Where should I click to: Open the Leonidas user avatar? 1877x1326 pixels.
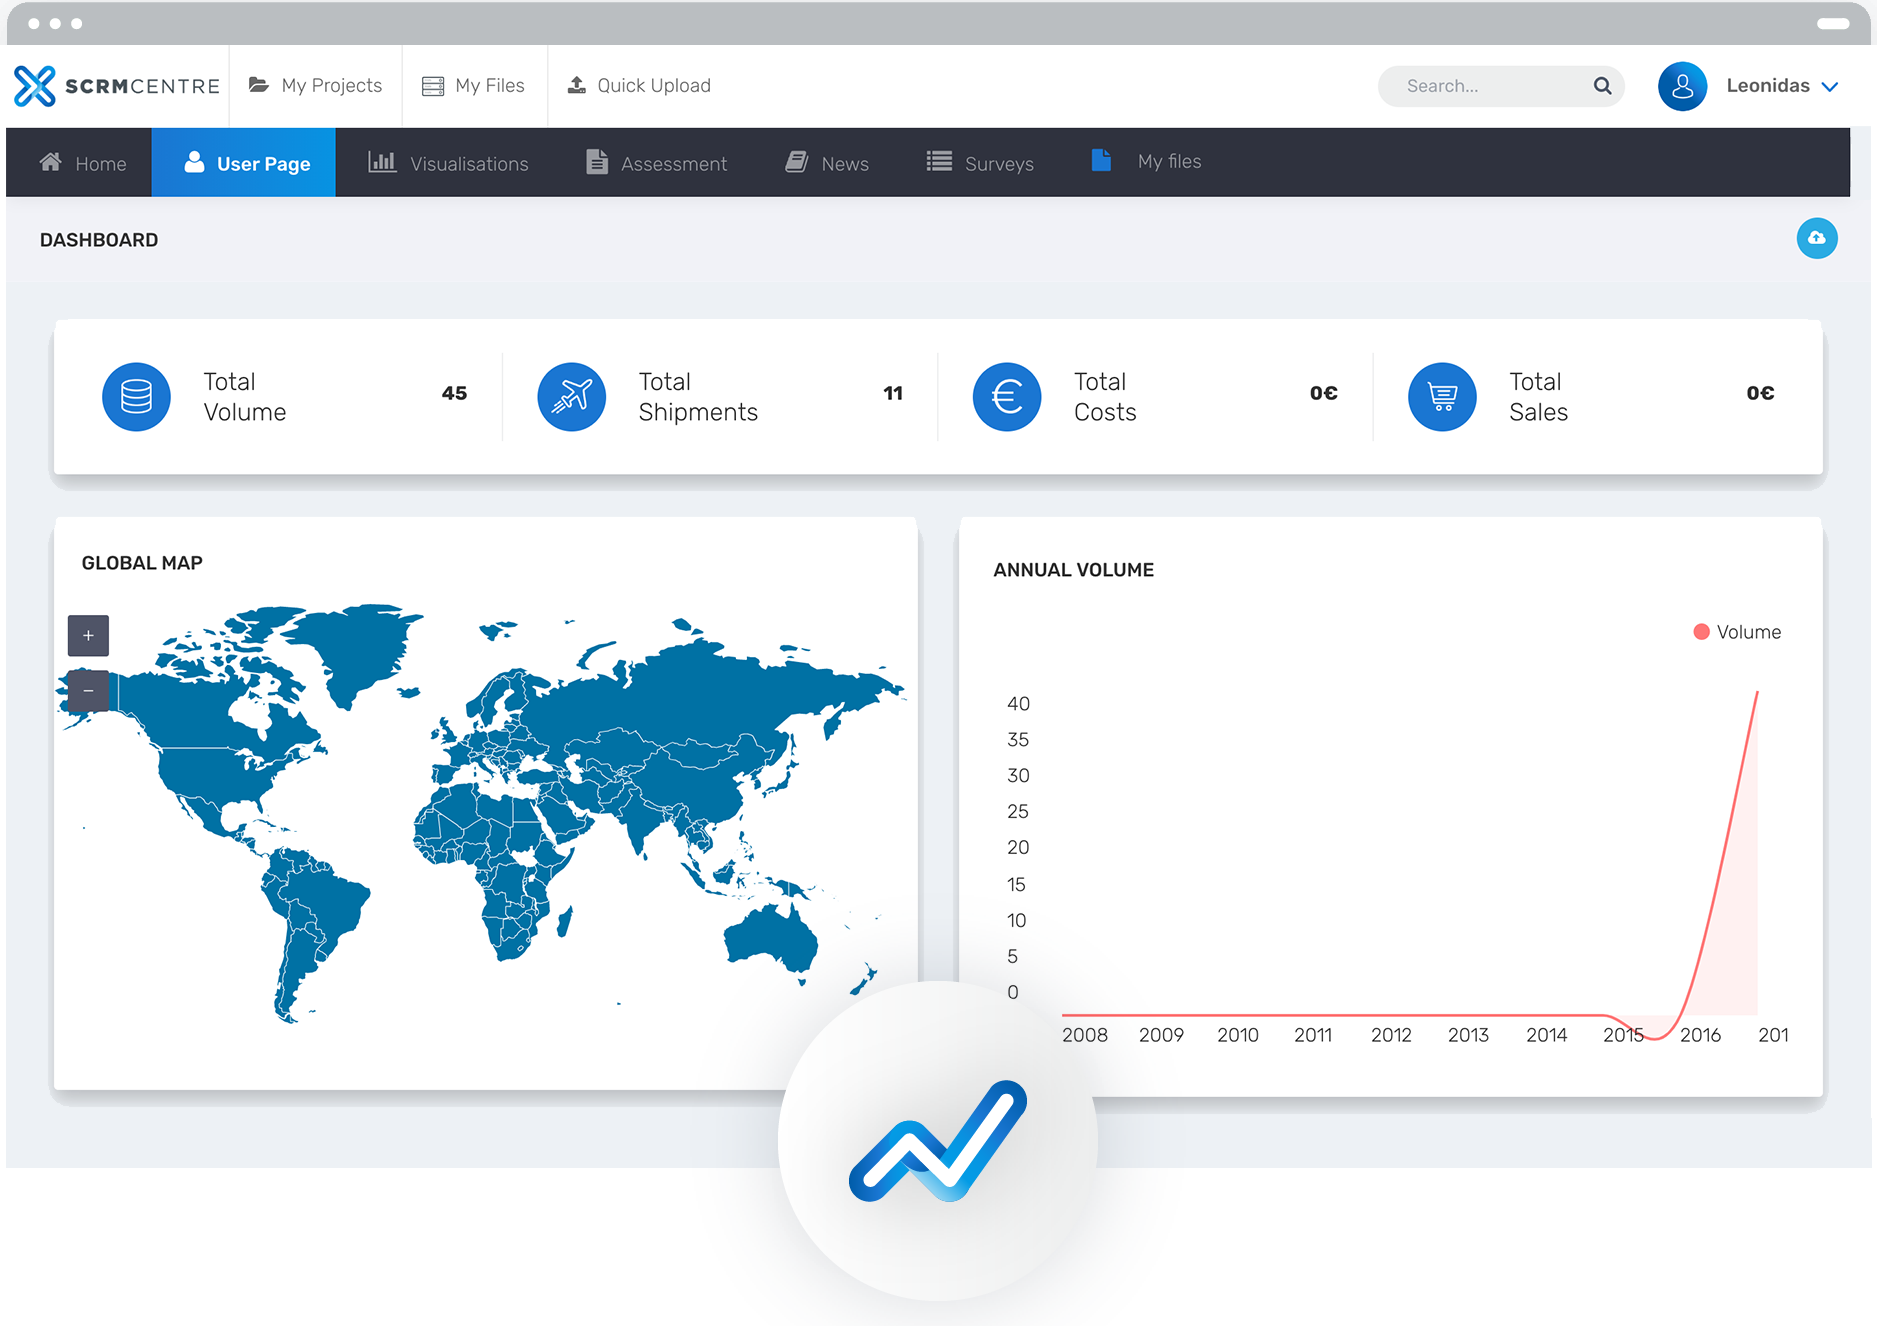pyautogui.click(x=1682, y=86)
